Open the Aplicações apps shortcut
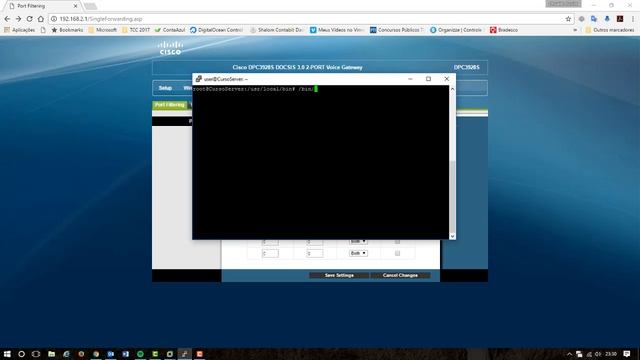Viewport: 640px width, 360px height. click(x=20, y=30)
